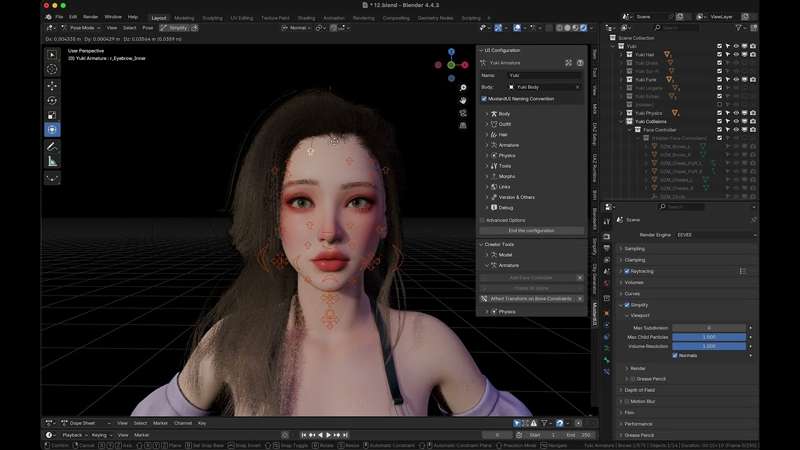The width and height of the screenshot is (800, 450).
Task: Select the Scale tool in viewport toolbar
Action: point(52,115)
